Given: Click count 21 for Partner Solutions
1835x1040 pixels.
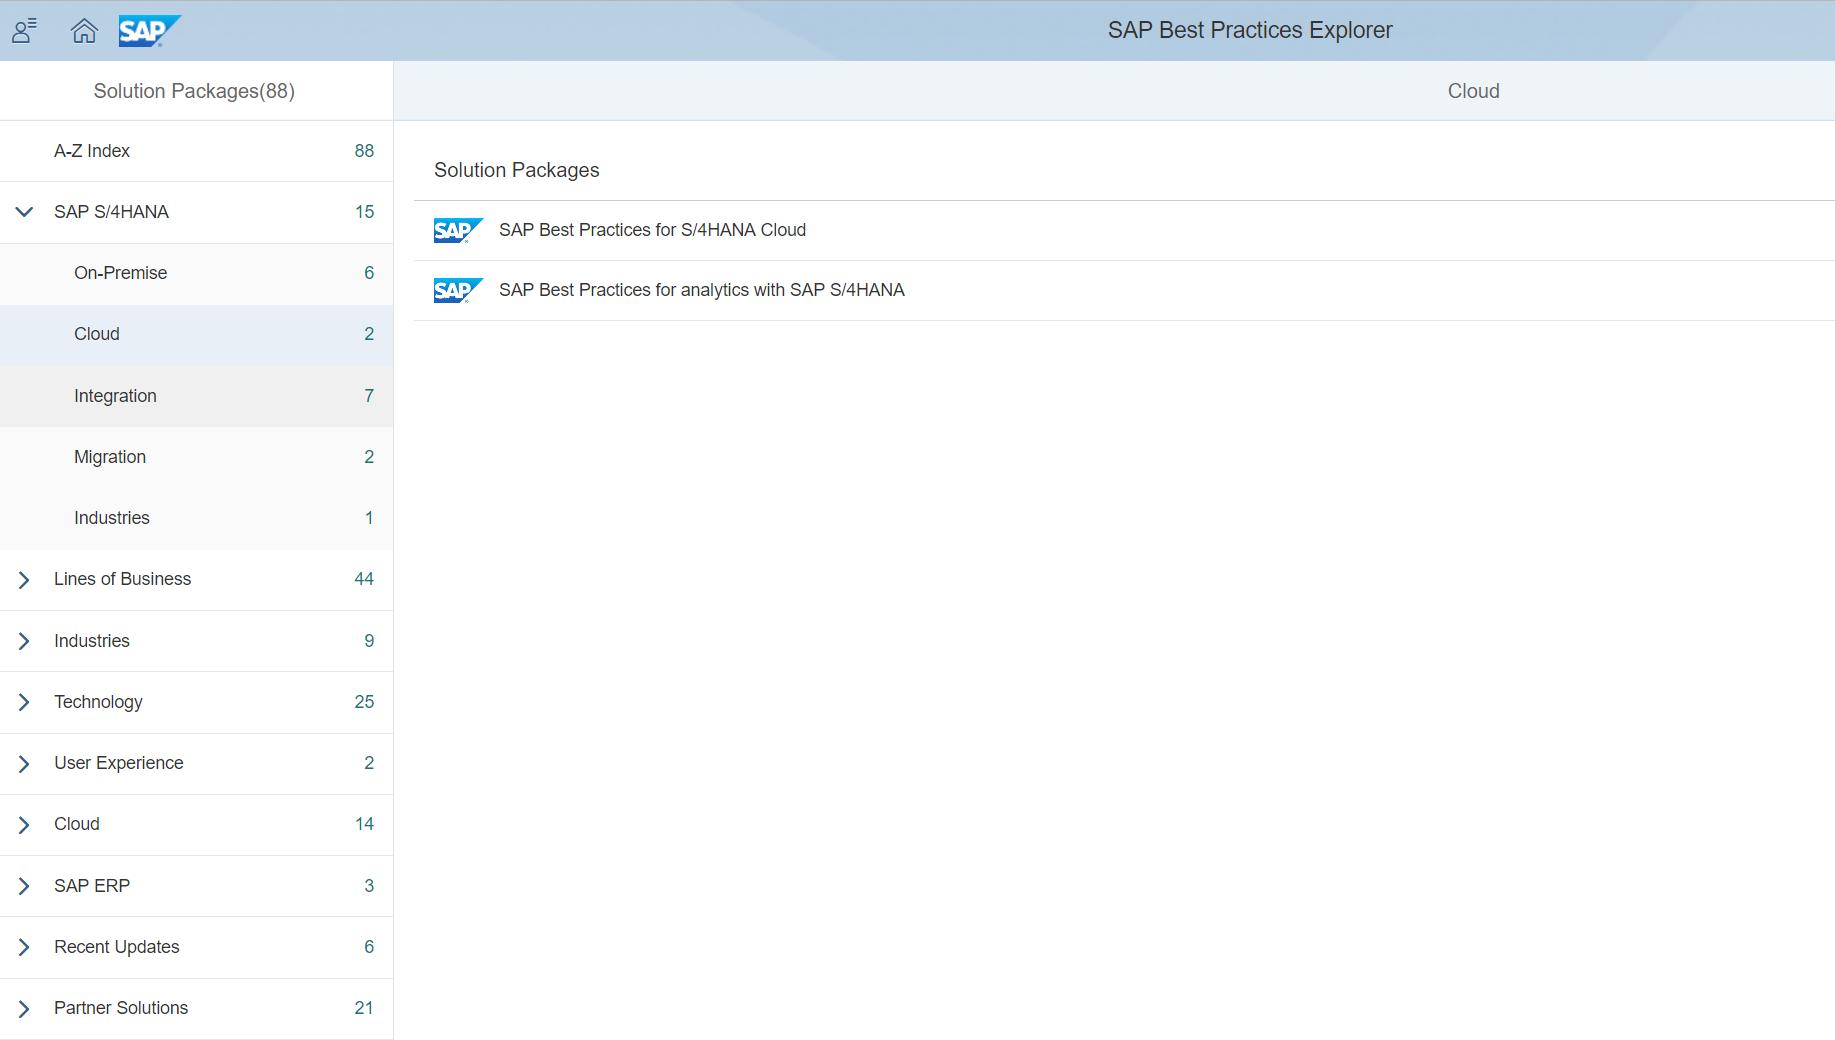Looking at the screenshot, I should pyautogui.click(x=364, y=1008).
